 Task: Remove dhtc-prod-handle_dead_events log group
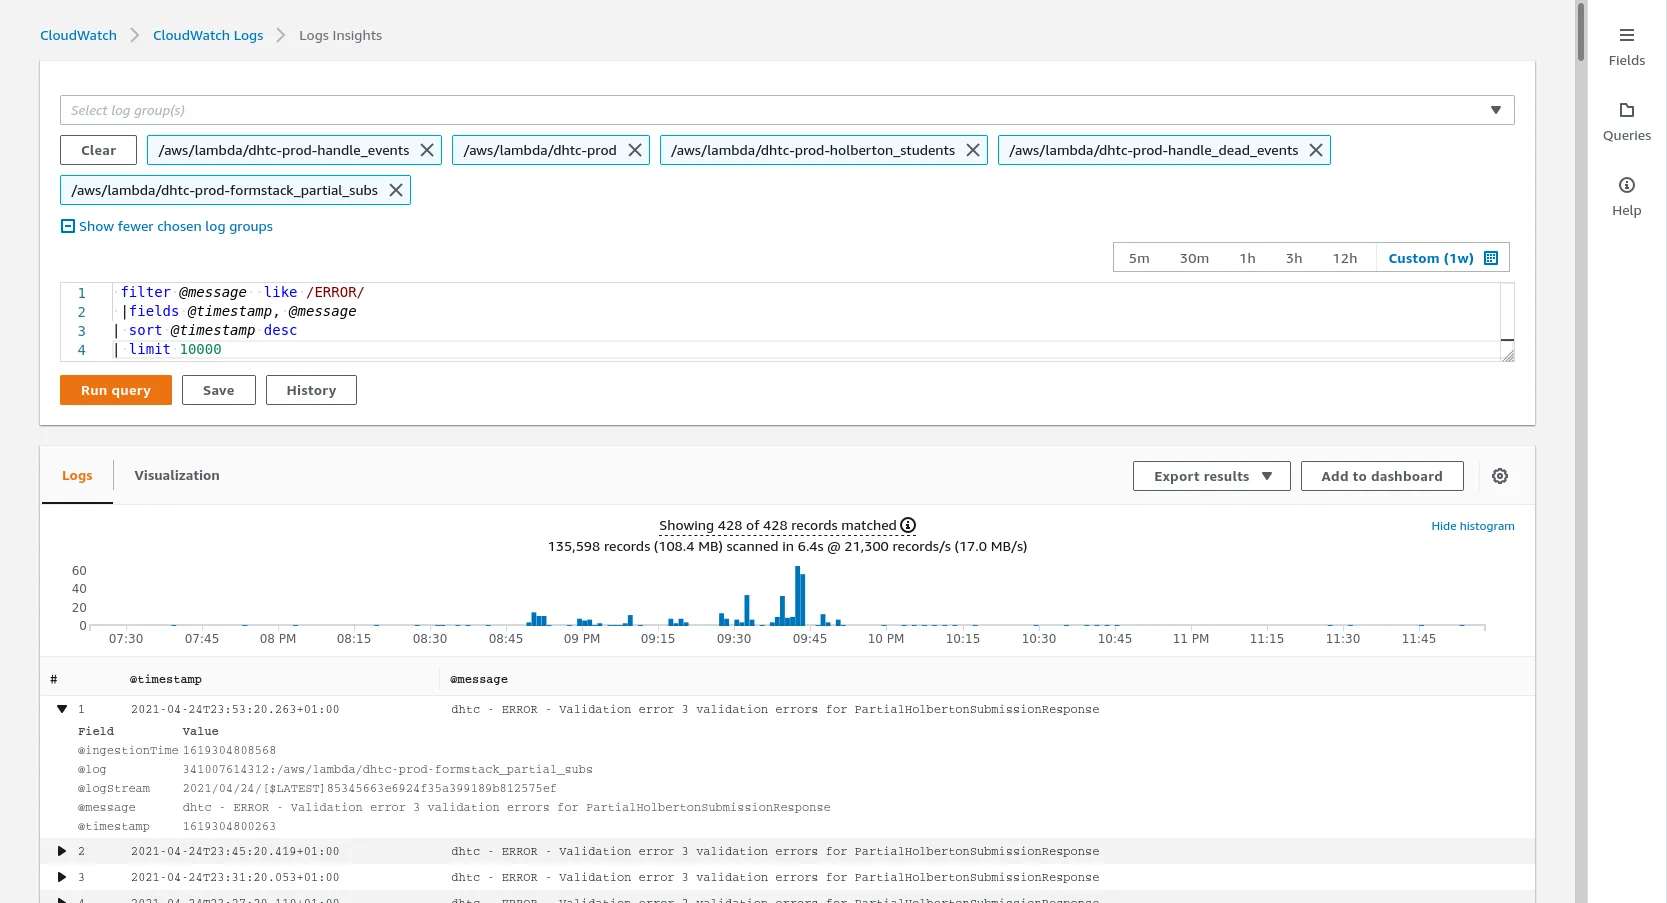coord(1316,150)
